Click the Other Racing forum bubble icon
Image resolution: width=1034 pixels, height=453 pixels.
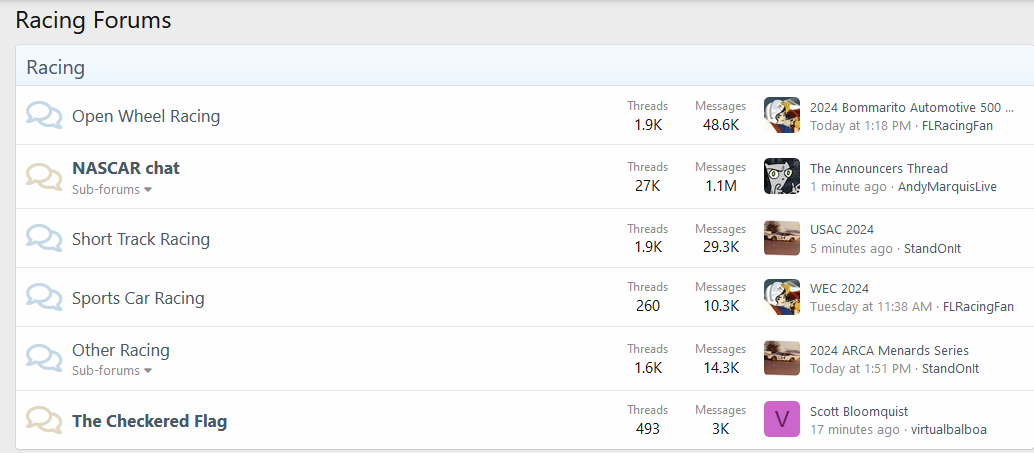(x=43, y=359)
